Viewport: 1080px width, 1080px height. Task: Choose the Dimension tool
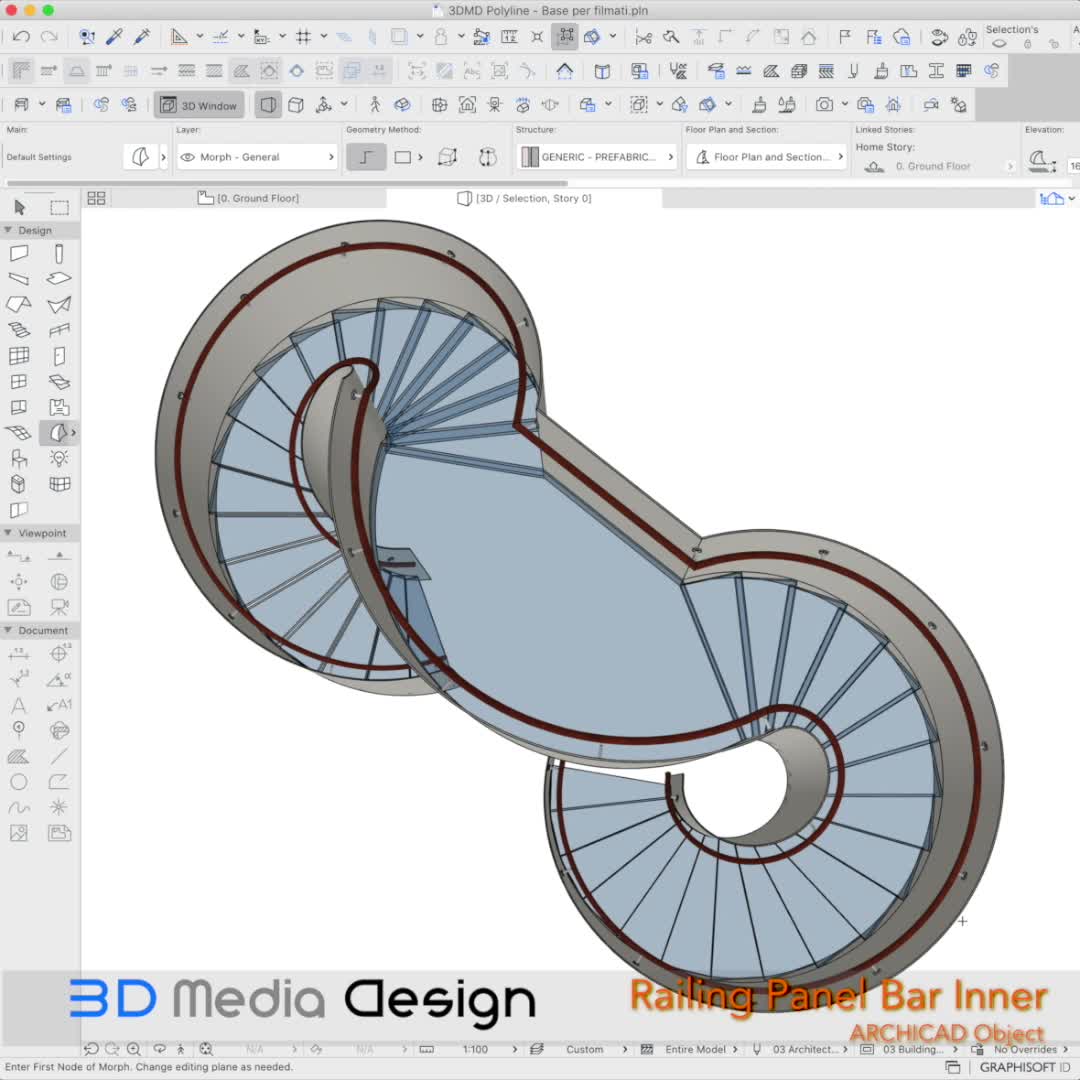(19, 654)
